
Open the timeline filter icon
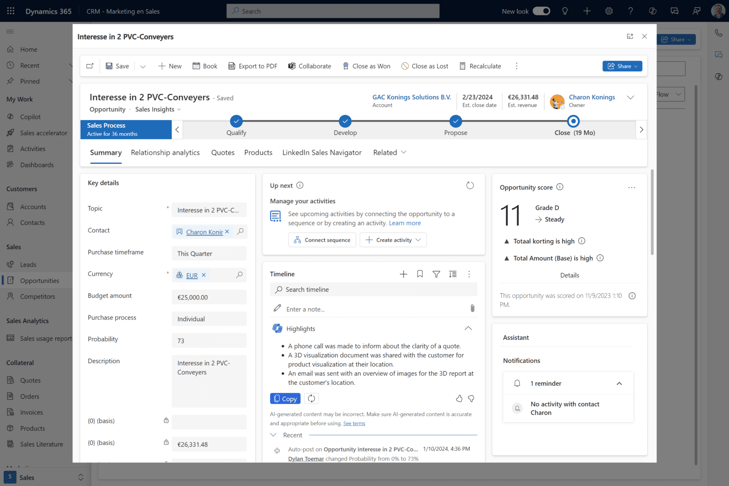tap(436, 274)
